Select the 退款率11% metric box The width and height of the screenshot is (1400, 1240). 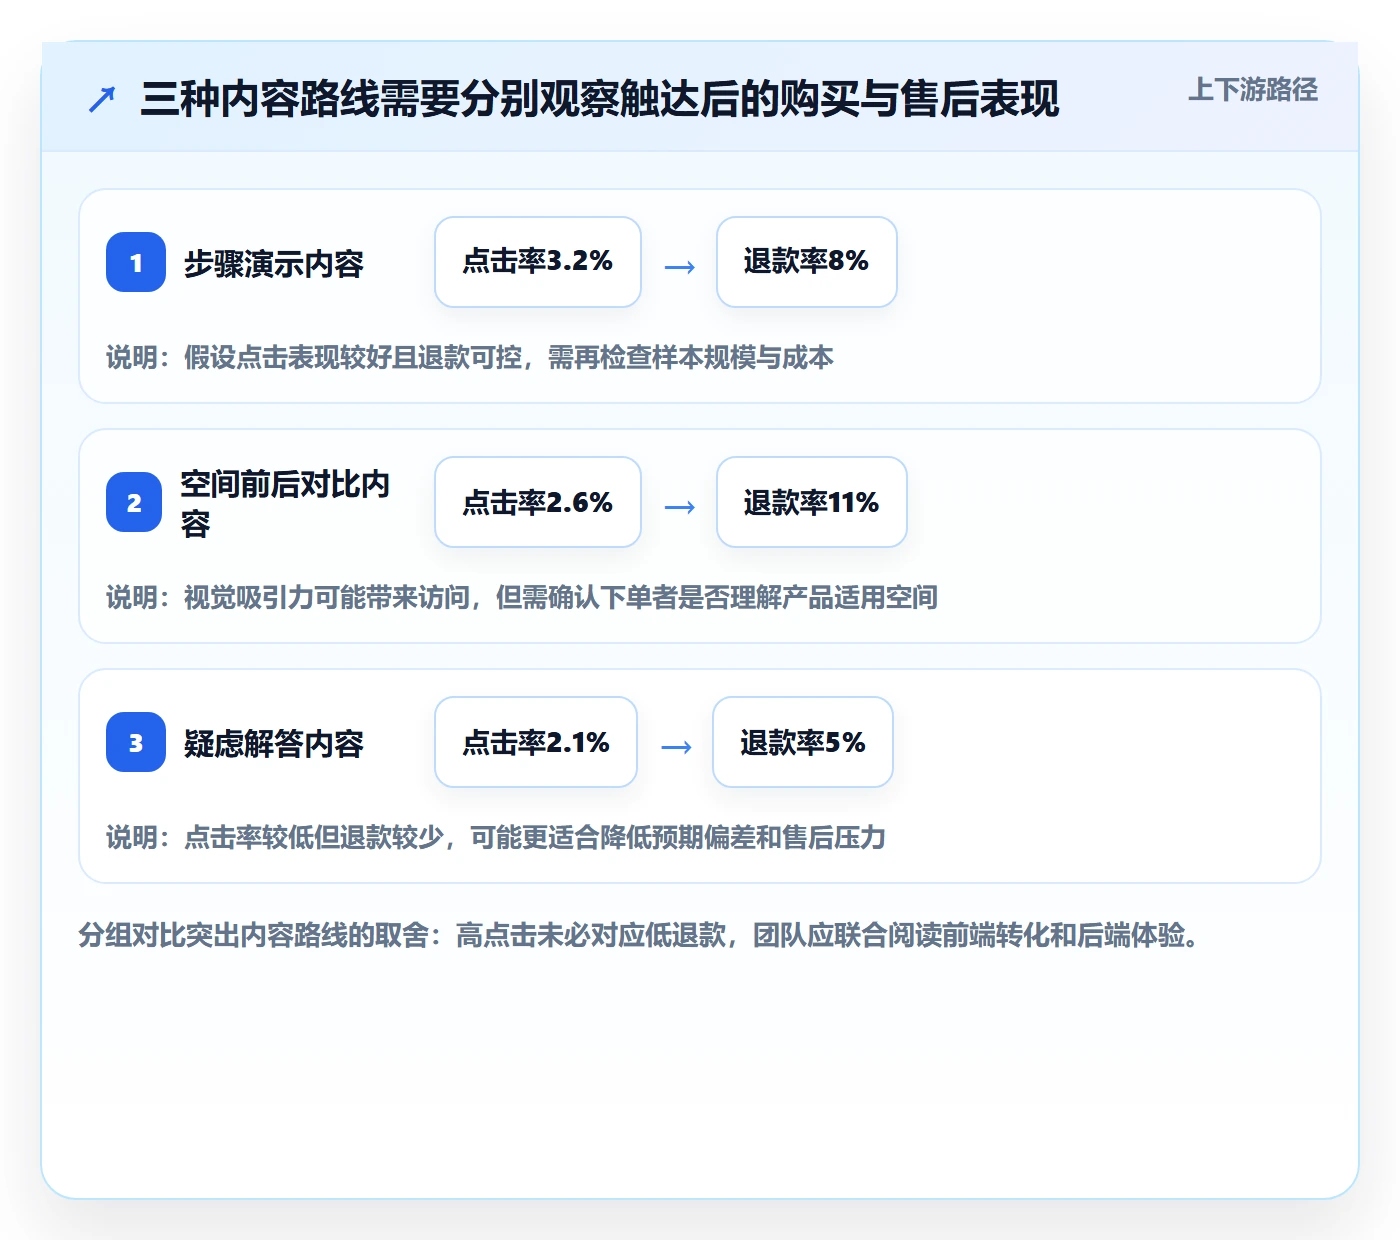coord(812,502)
